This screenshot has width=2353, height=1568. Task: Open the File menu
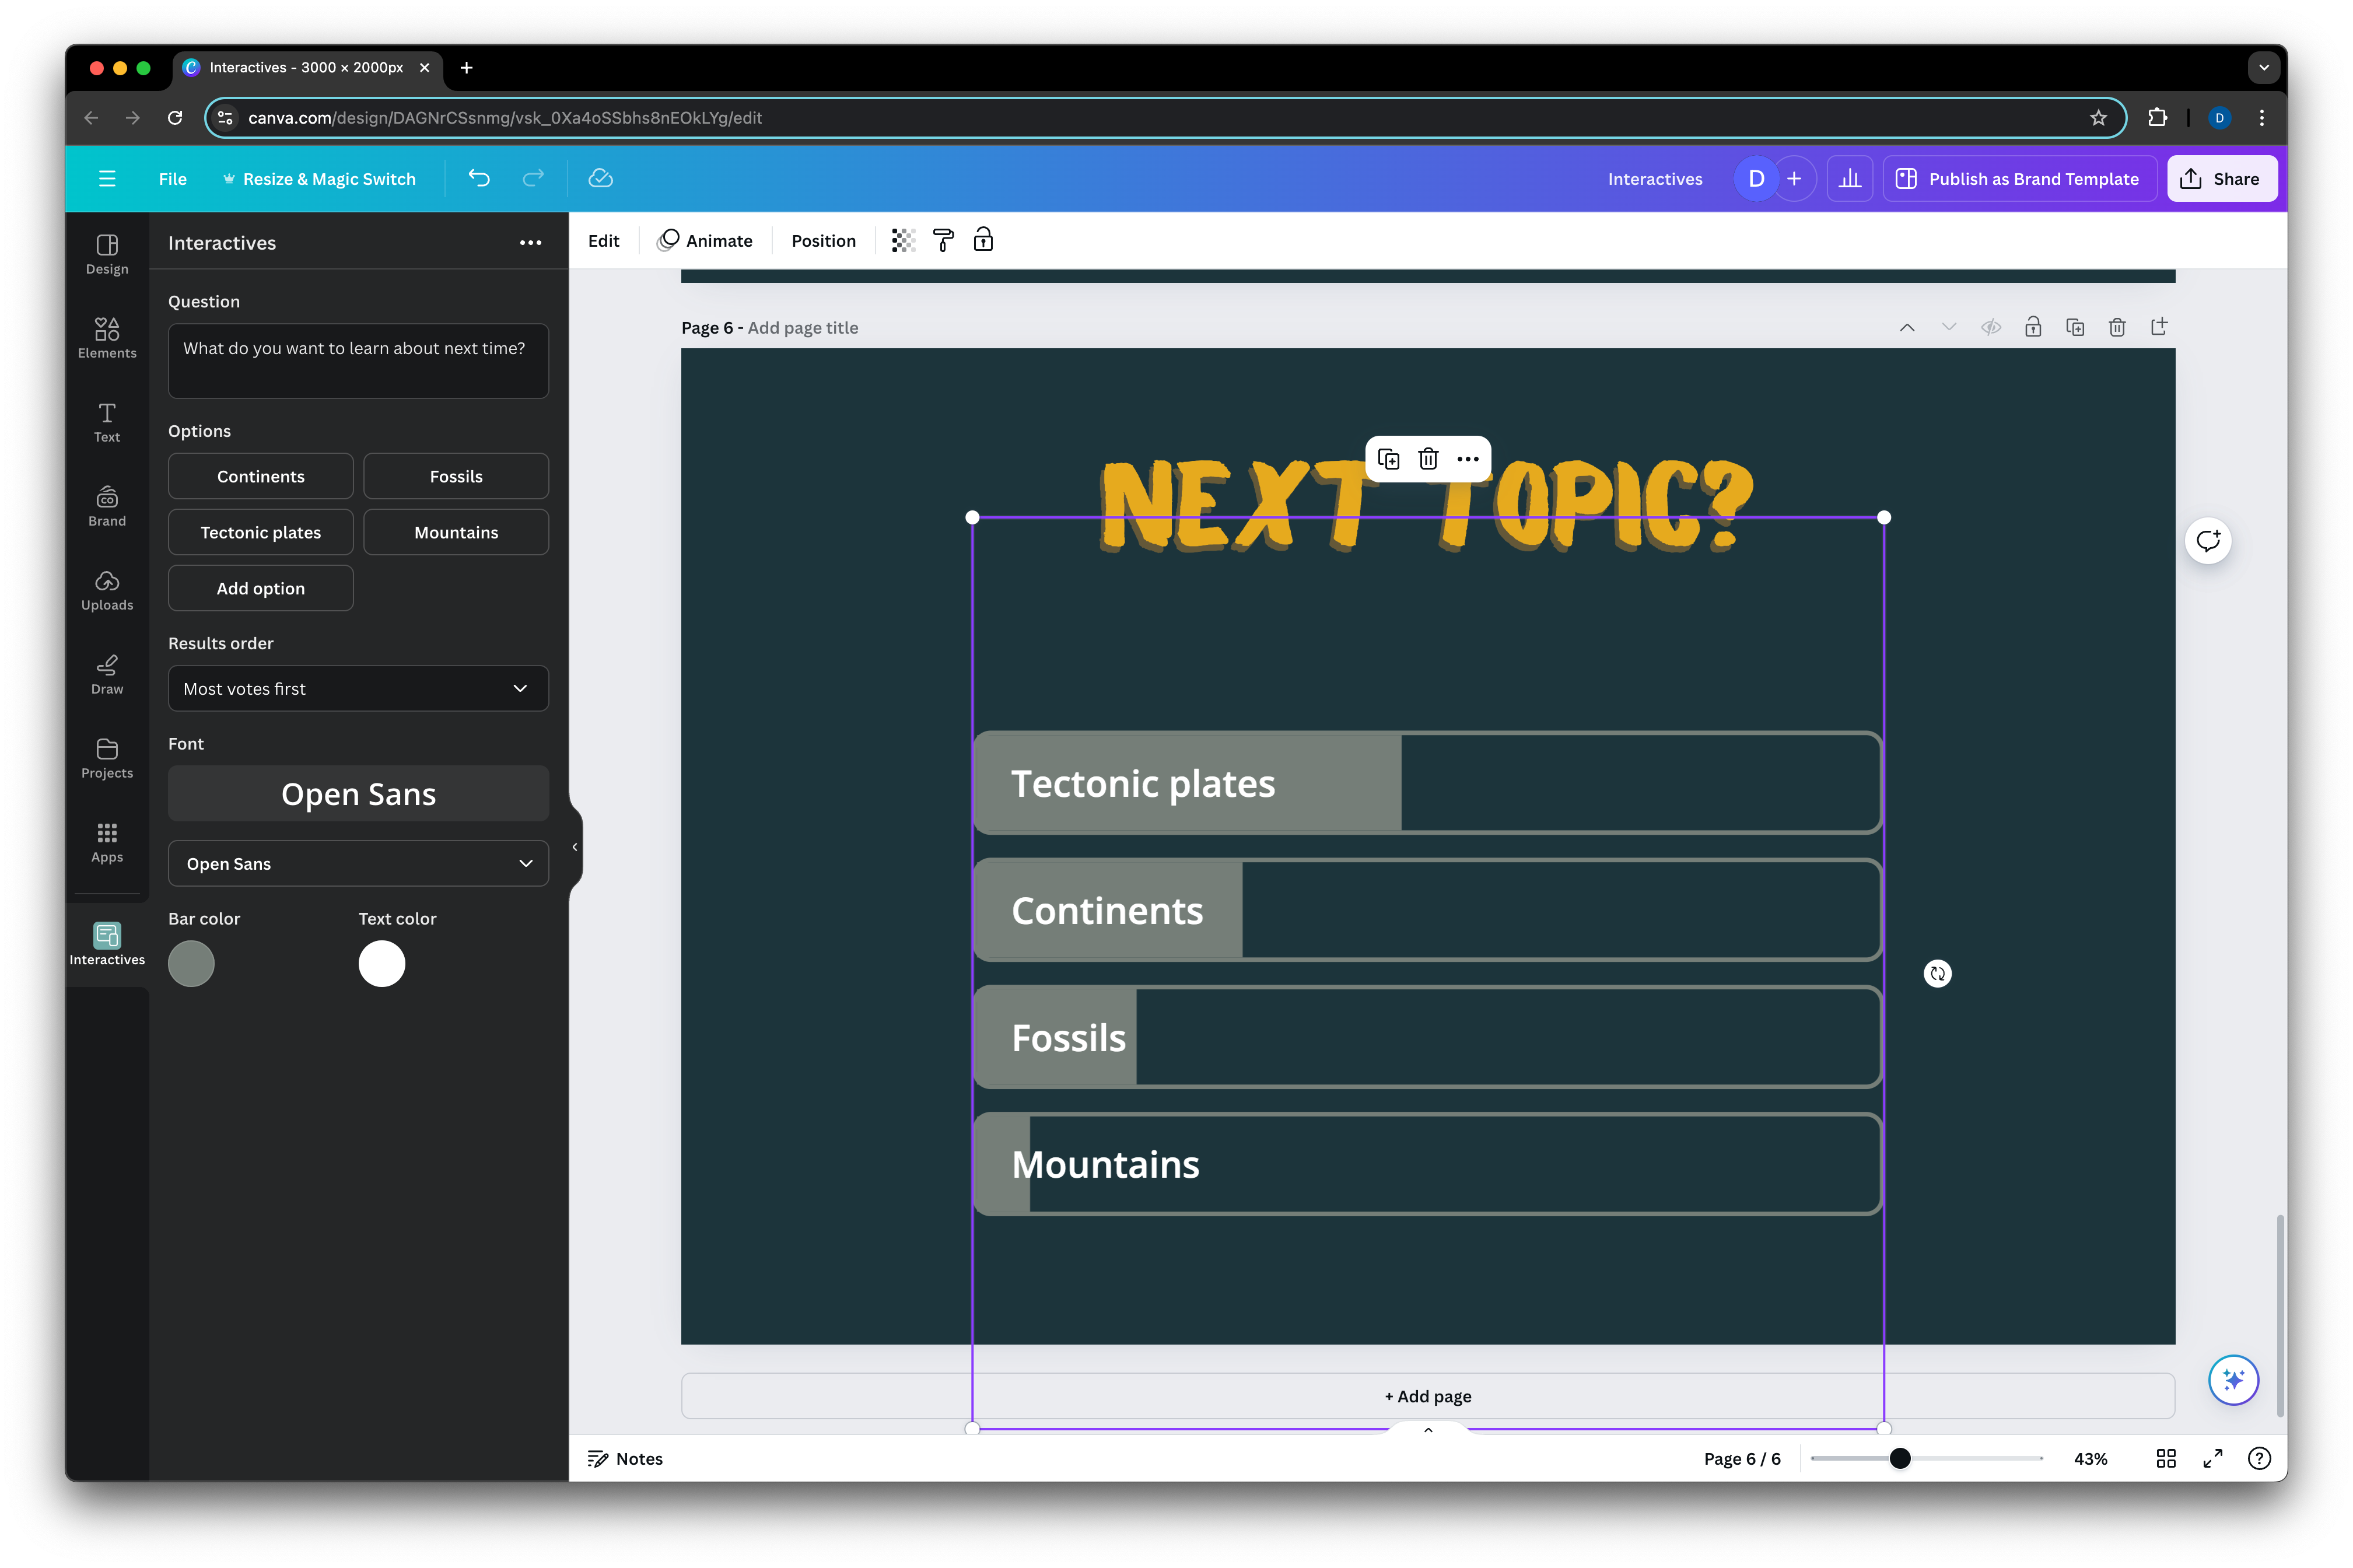coord(172,178)
